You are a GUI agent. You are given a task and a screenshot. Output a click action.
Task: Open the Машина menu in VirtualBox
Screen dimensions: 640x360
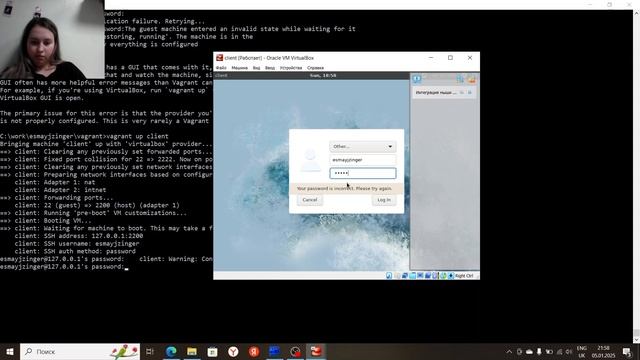[240, 68]
